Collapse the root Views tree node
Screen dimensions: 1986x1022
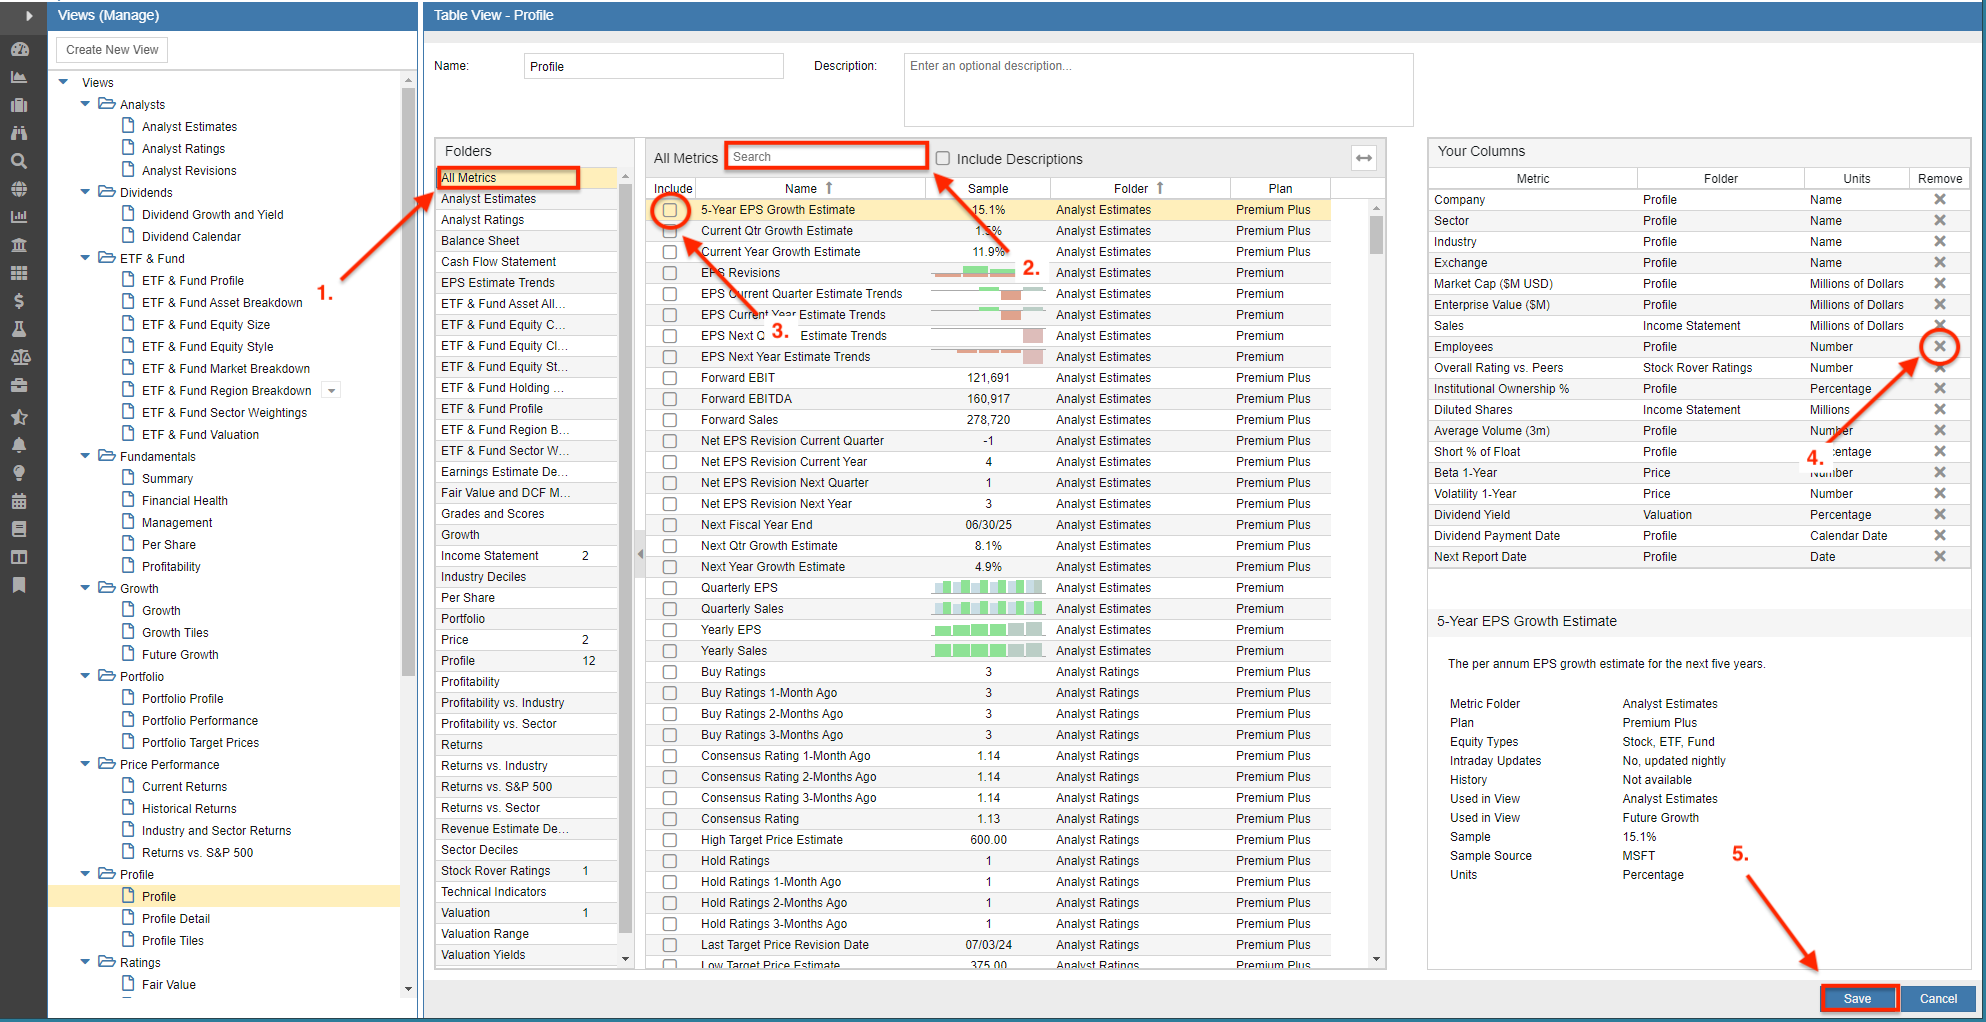64,82
